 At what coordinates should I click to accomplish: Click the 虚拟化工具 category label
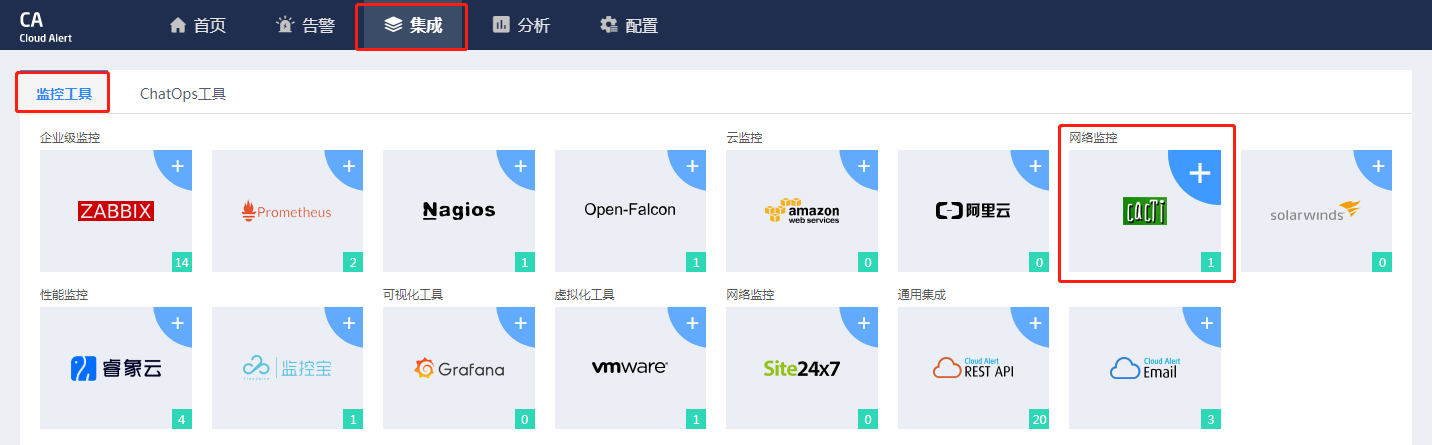point(585,295)
